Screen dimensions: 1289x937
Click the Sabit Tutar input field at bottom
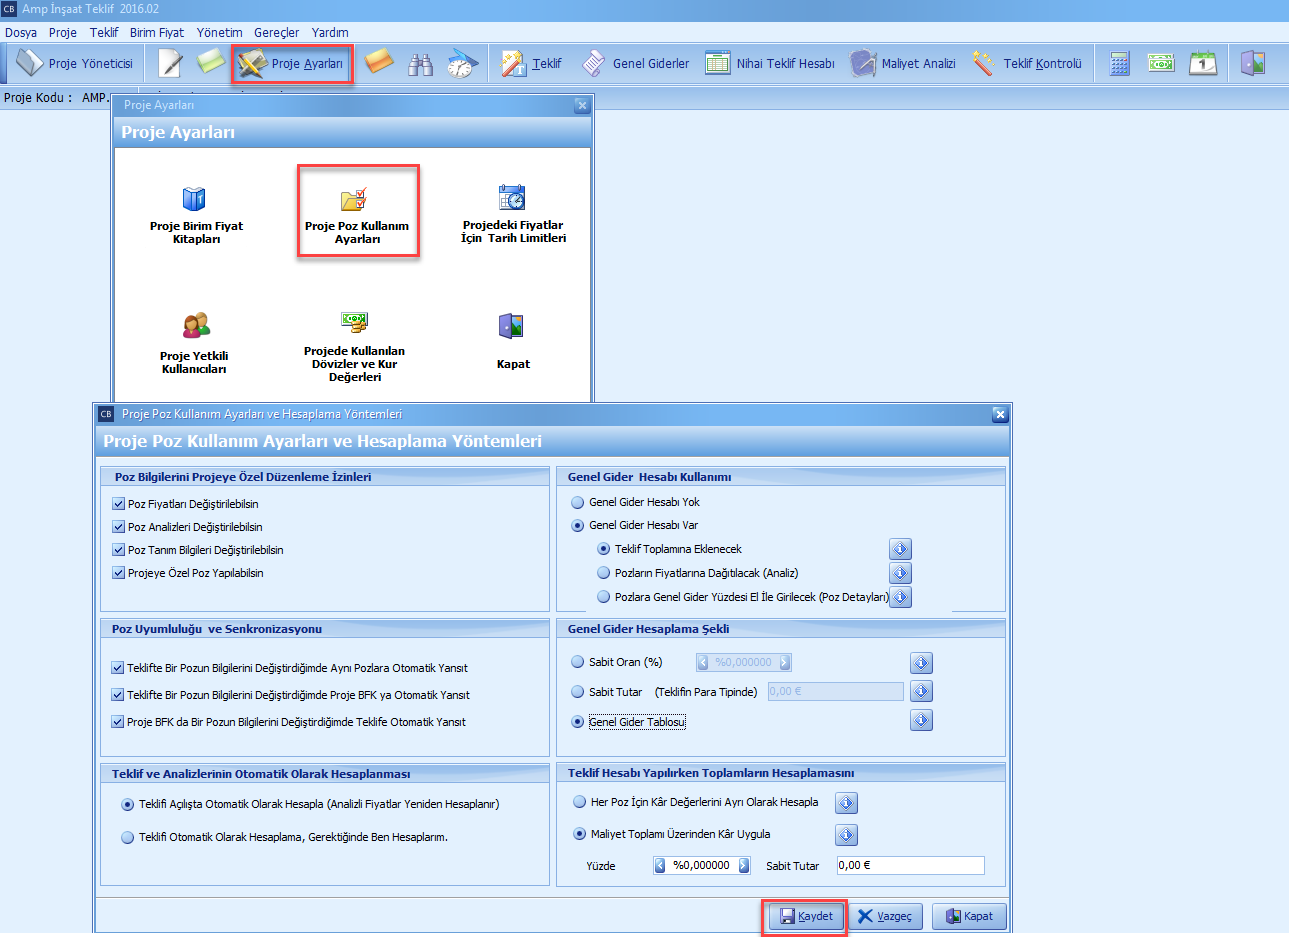pos(909,866)
